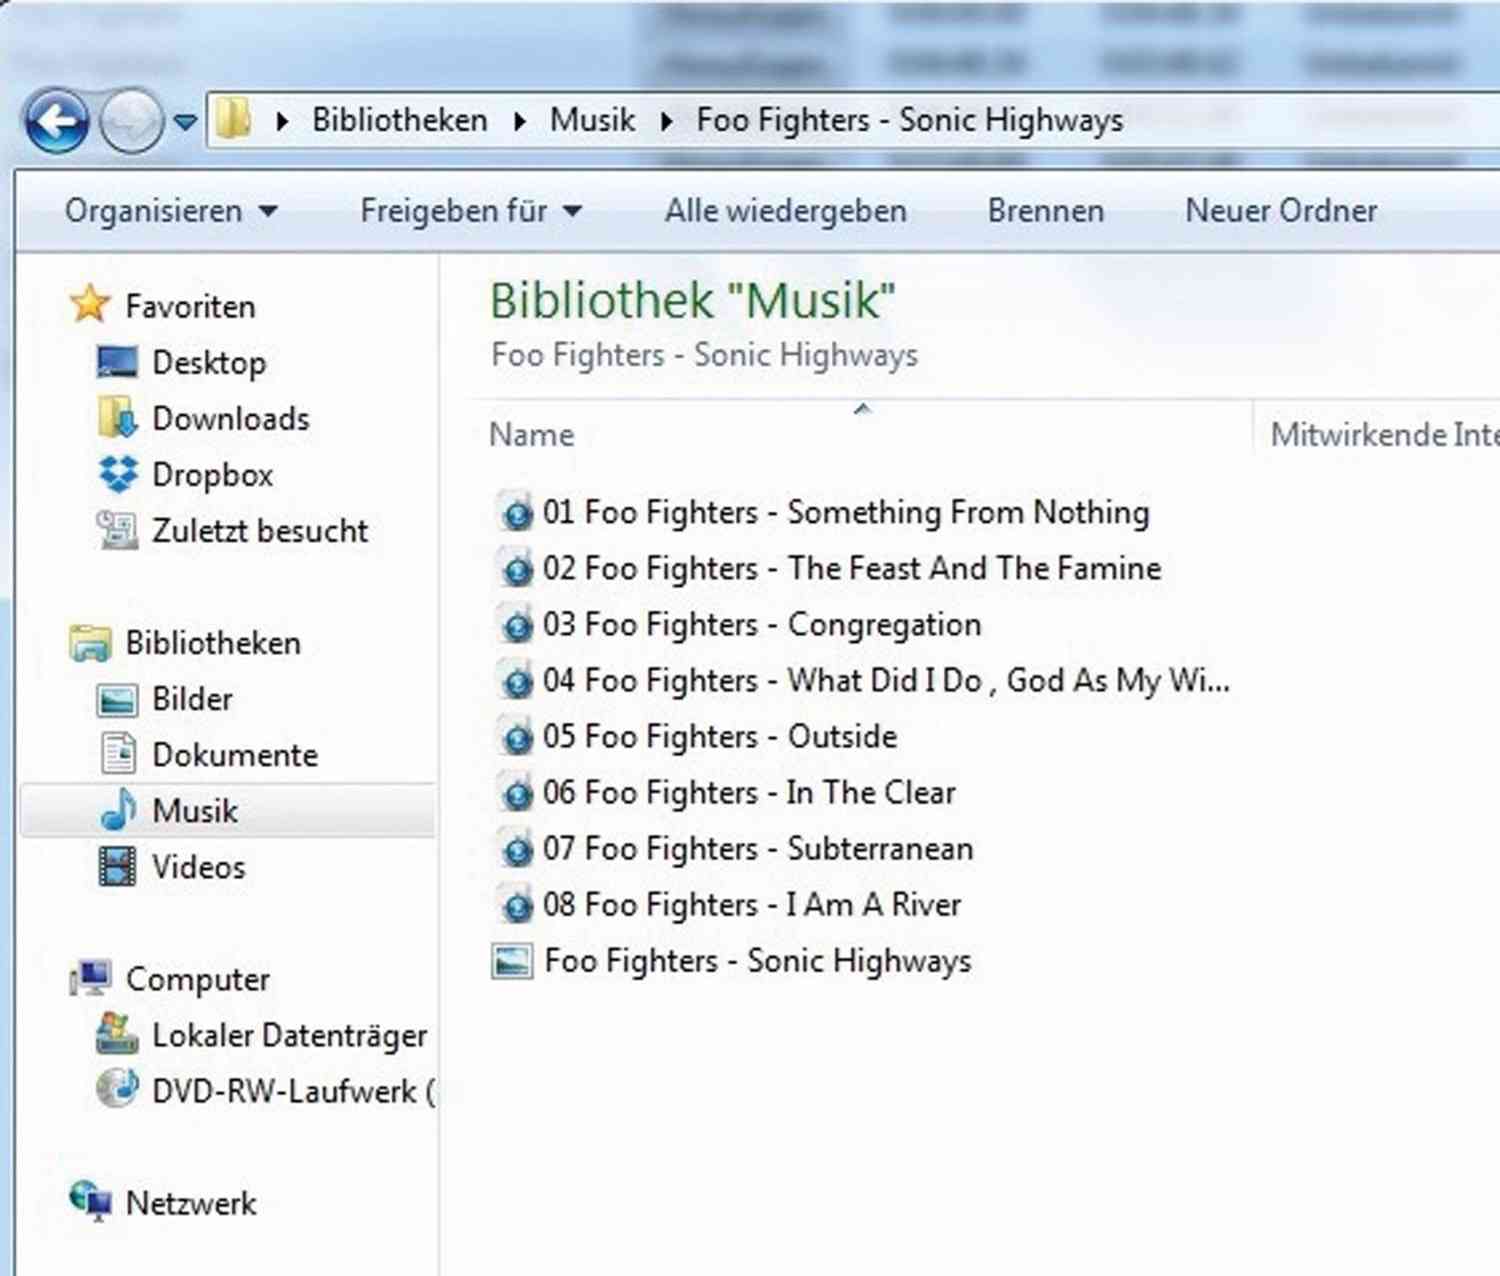
Task: Click the Musik note icon in sidebar
Action: (x=118, y=809)
